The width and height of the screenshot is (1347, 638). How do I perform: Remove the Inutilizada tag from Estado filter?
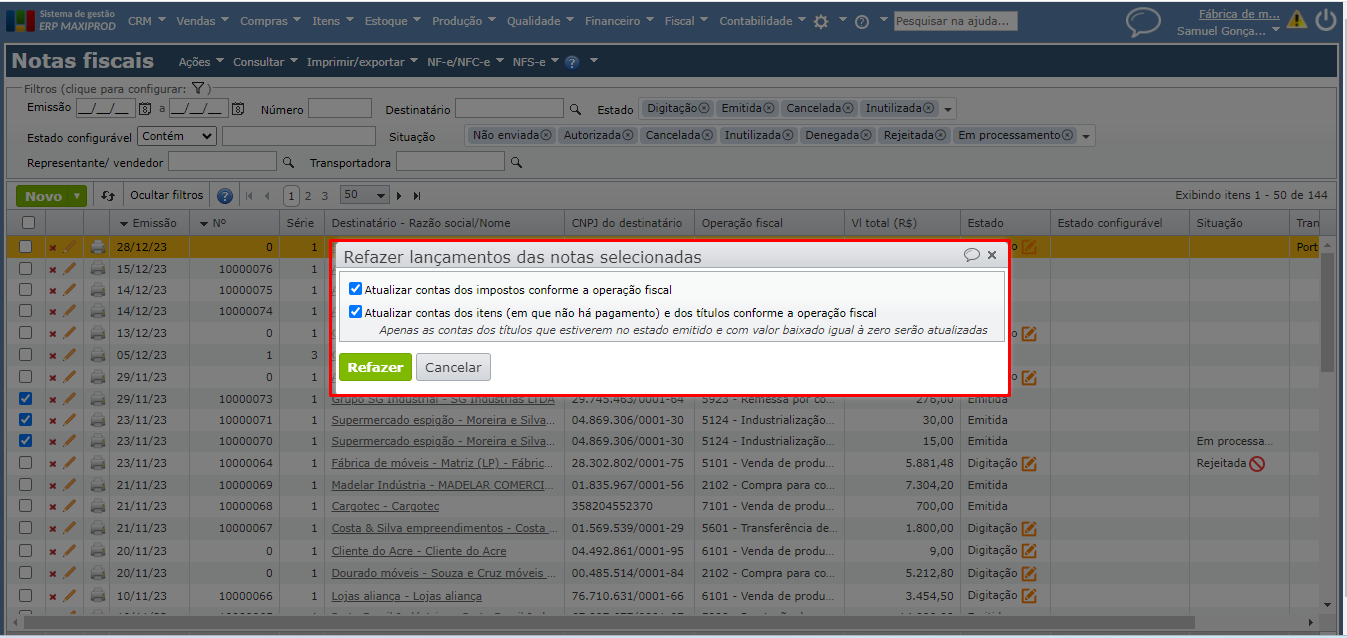pos(929,108)
